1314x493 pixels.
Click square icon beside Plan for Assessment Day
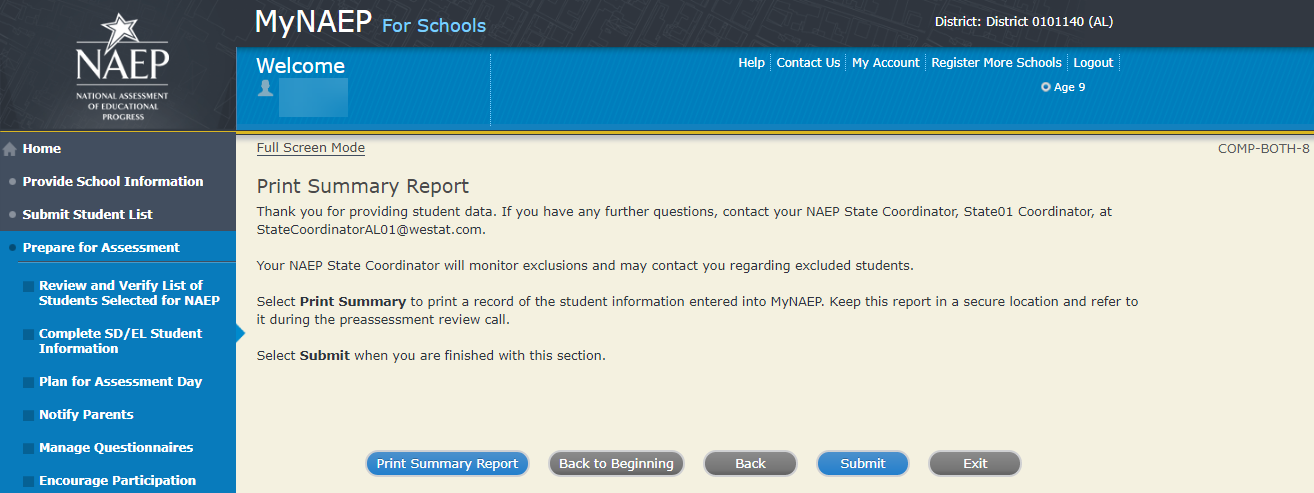tap(28, 383)
